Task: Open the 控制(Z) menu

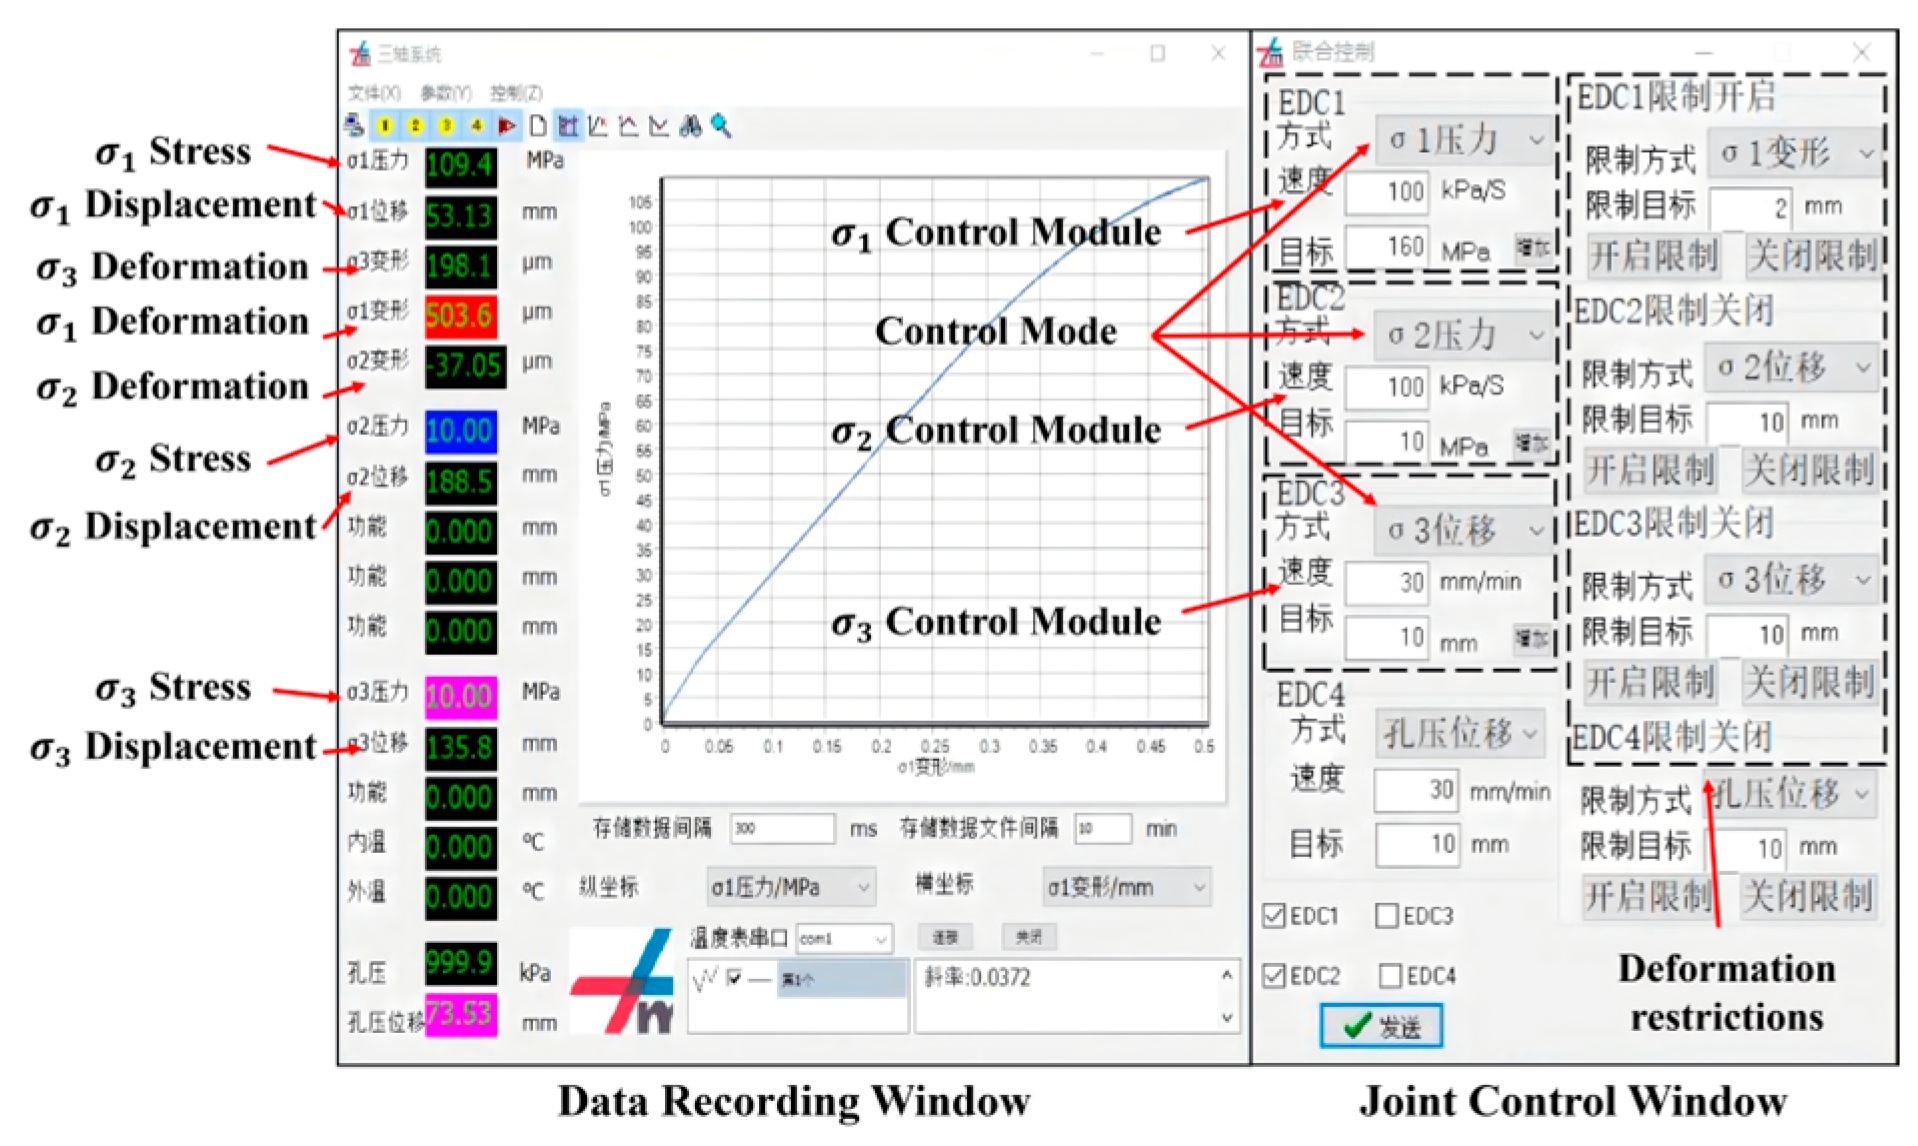Action: coord(516,93)
